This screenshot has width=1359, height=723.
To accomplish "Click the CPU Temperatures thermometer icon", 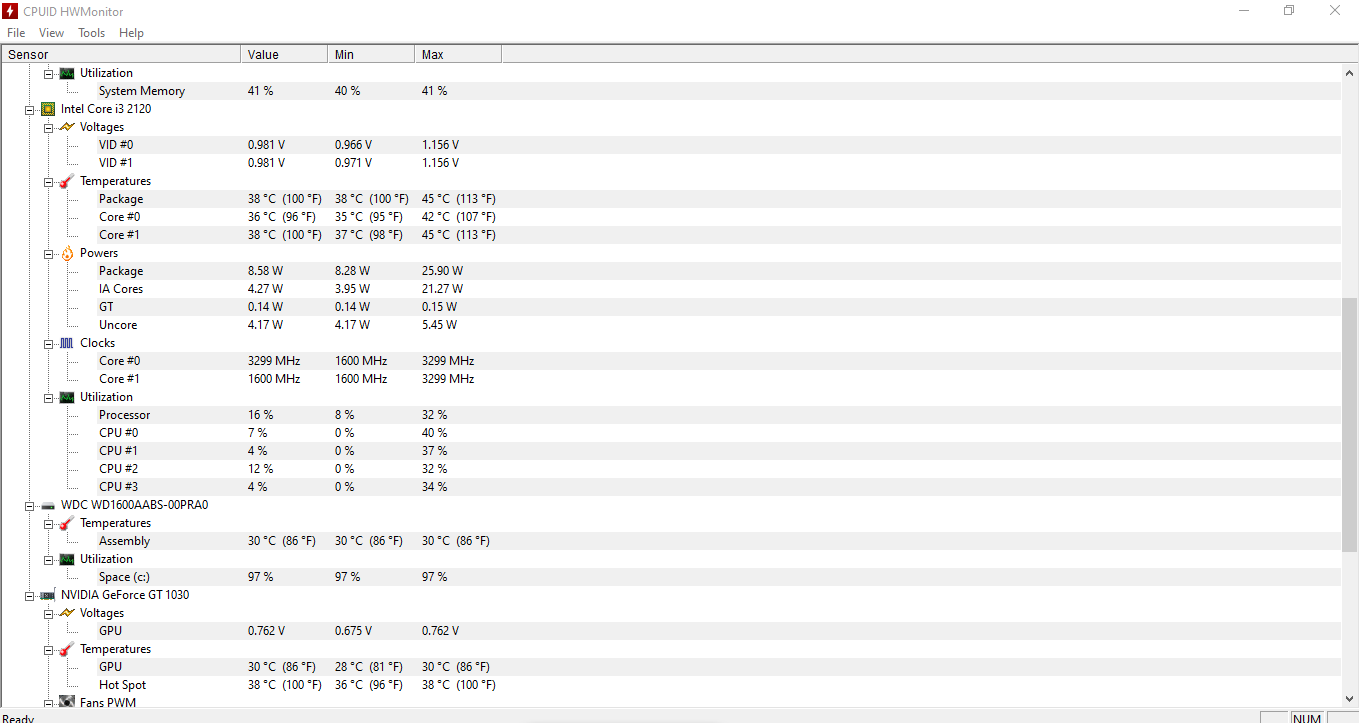I will tap(67, 181).
